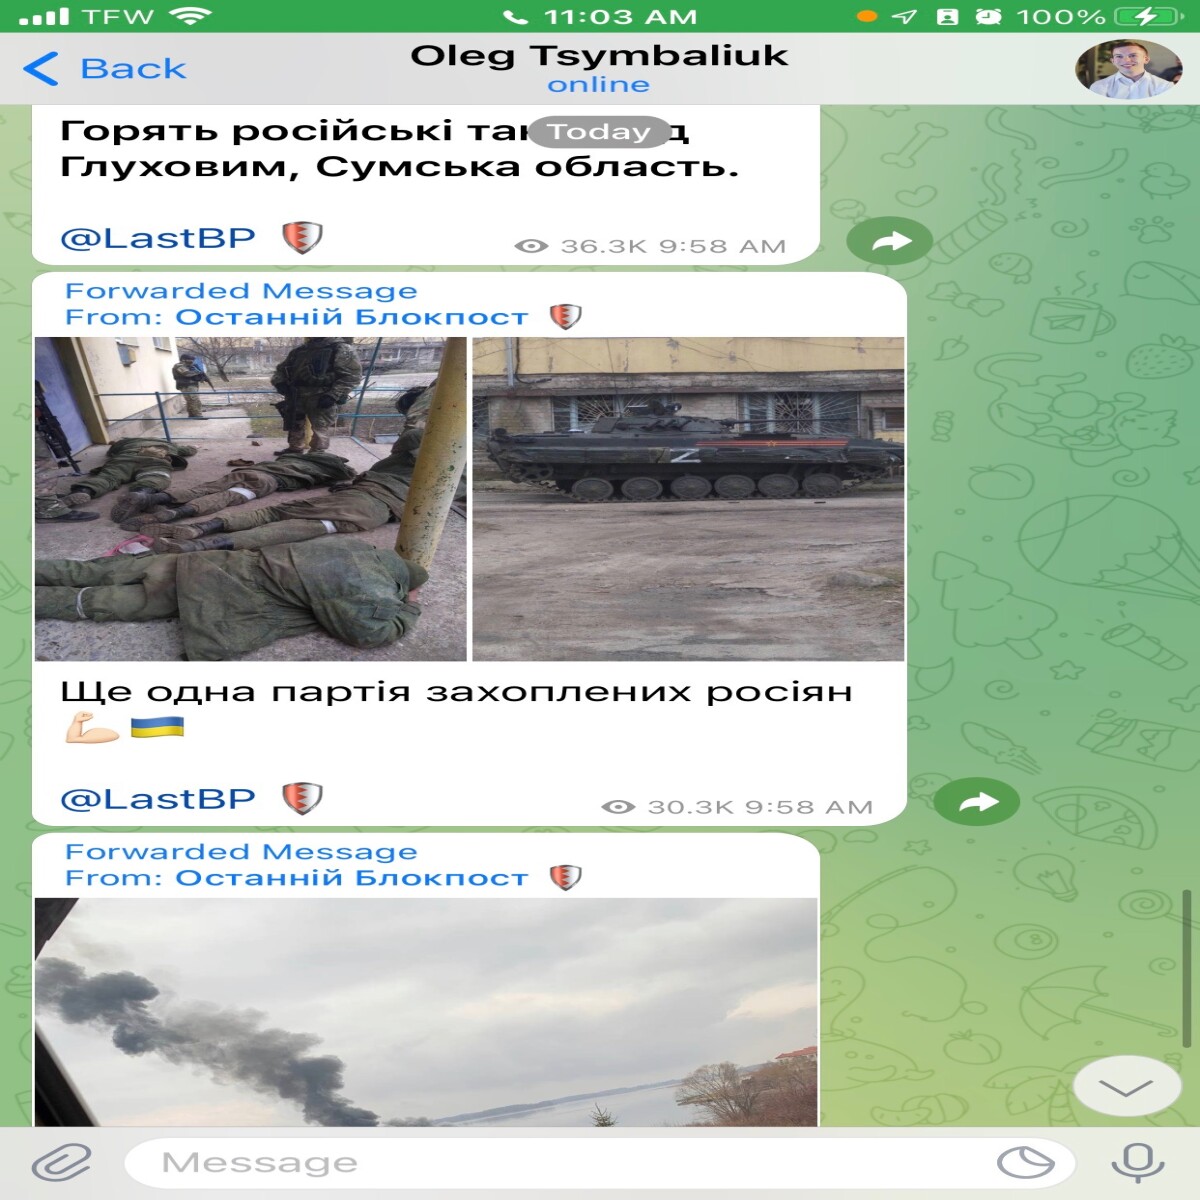The height and width of the screenshot is (1200, 1200).
Task: Tap the 9:58 AM timestamp of 30.3K message
Action: click(x=809, y=807)
